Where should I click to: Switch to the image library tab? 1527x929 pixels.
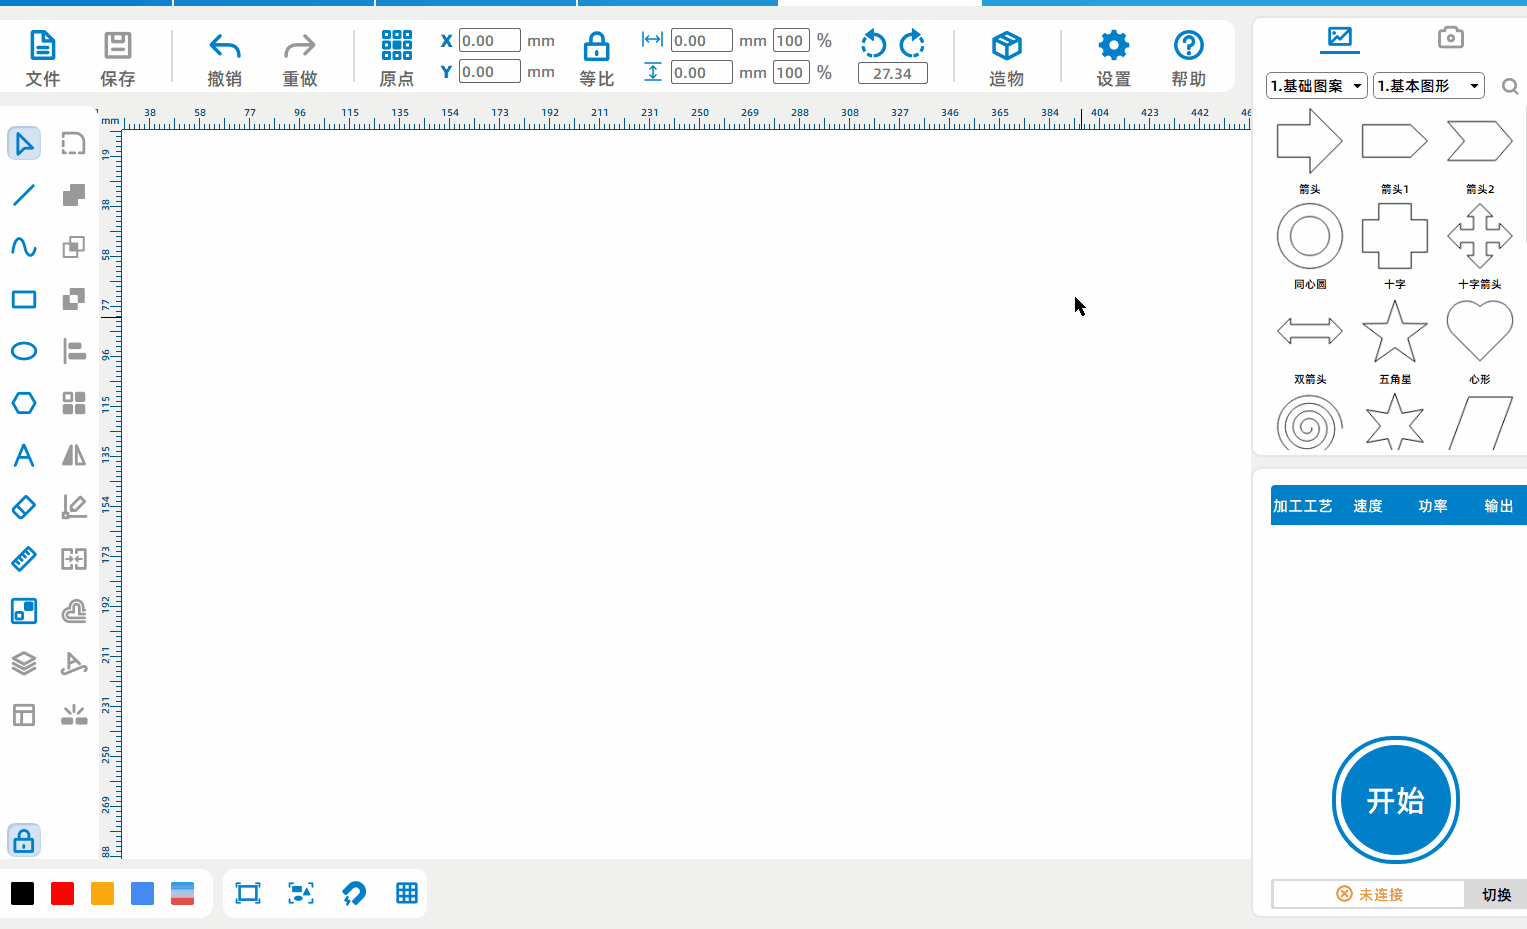point(1339,38)
